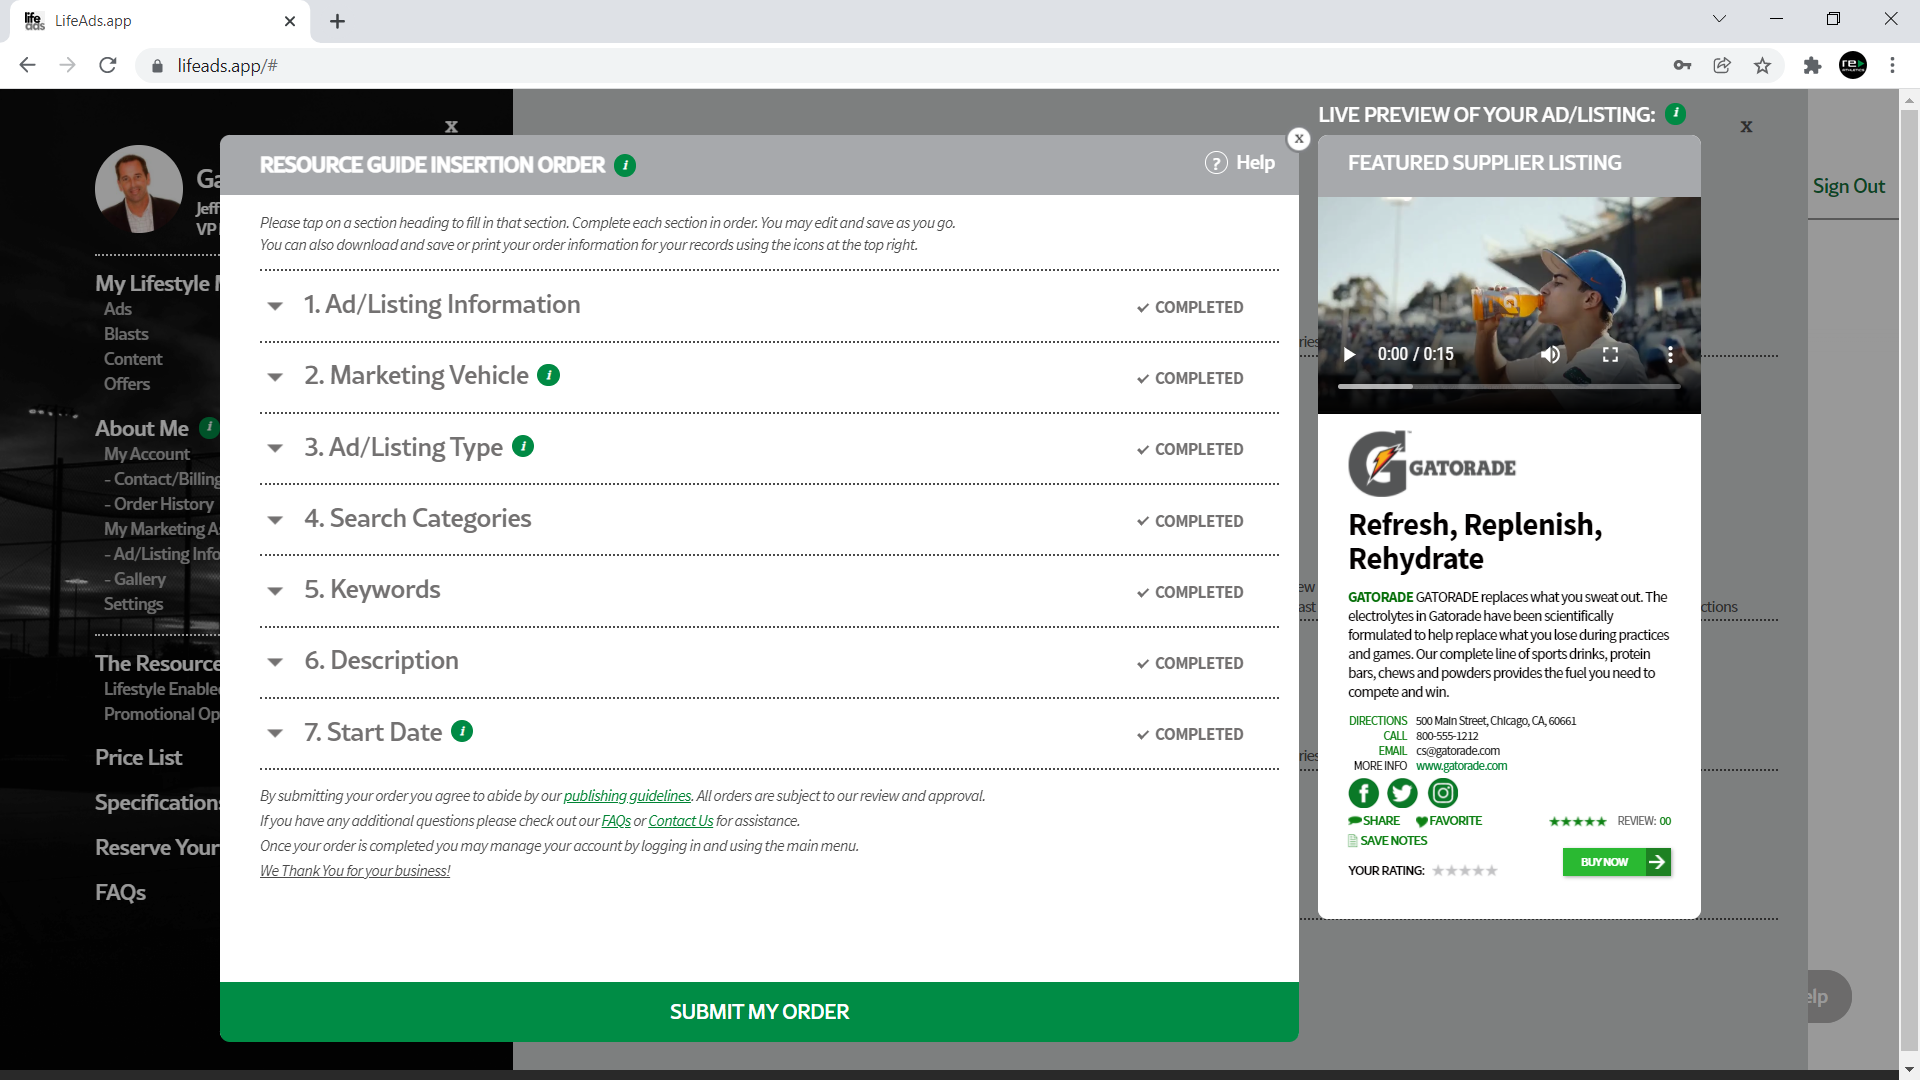Expand the Search Categories section arrow
1920x1080 pixels.
(275, 520)
